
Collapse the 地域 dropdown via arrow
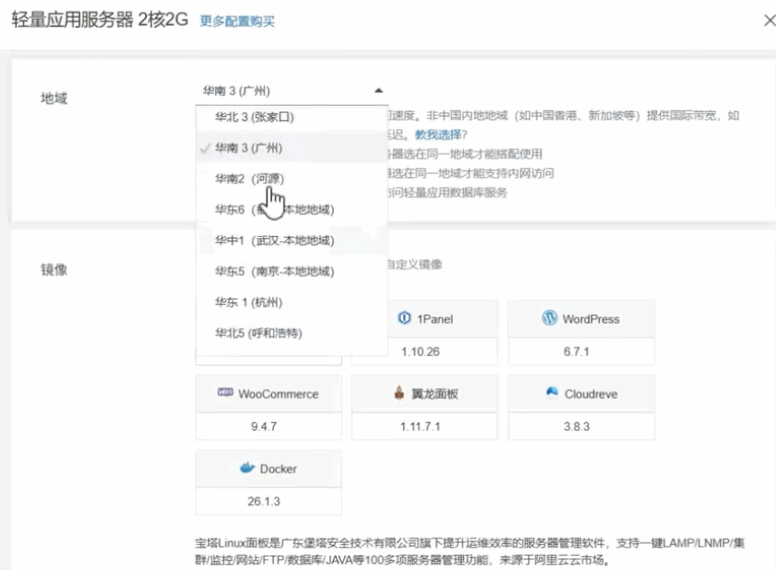[378, 90]
